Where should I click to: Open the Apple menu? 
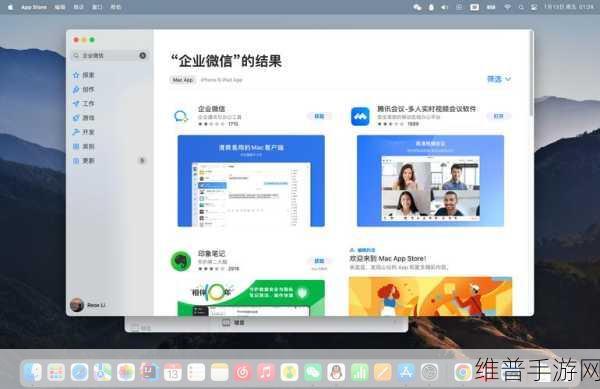point(10,7)
